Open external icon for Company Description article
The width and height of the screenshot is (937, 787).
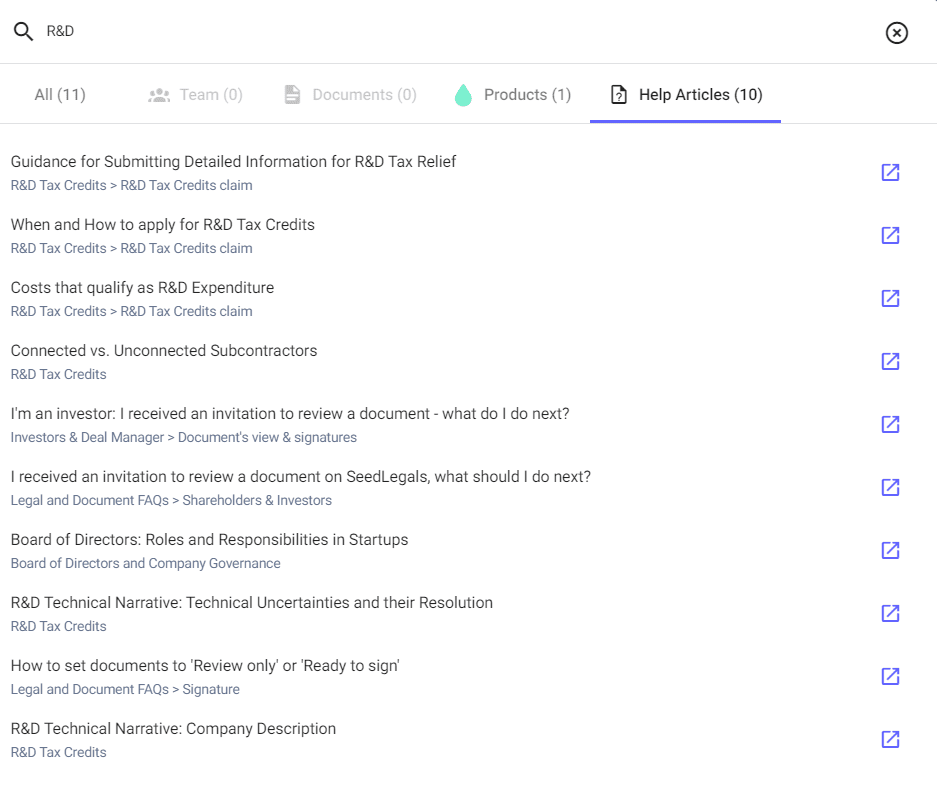[x=890, y=739]
